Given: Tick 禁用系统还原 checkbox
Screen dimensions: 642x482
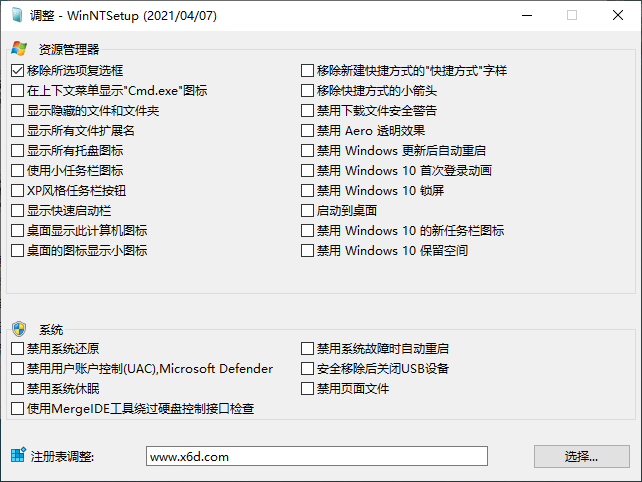Looking at the screenshot, I should point(18,349).
